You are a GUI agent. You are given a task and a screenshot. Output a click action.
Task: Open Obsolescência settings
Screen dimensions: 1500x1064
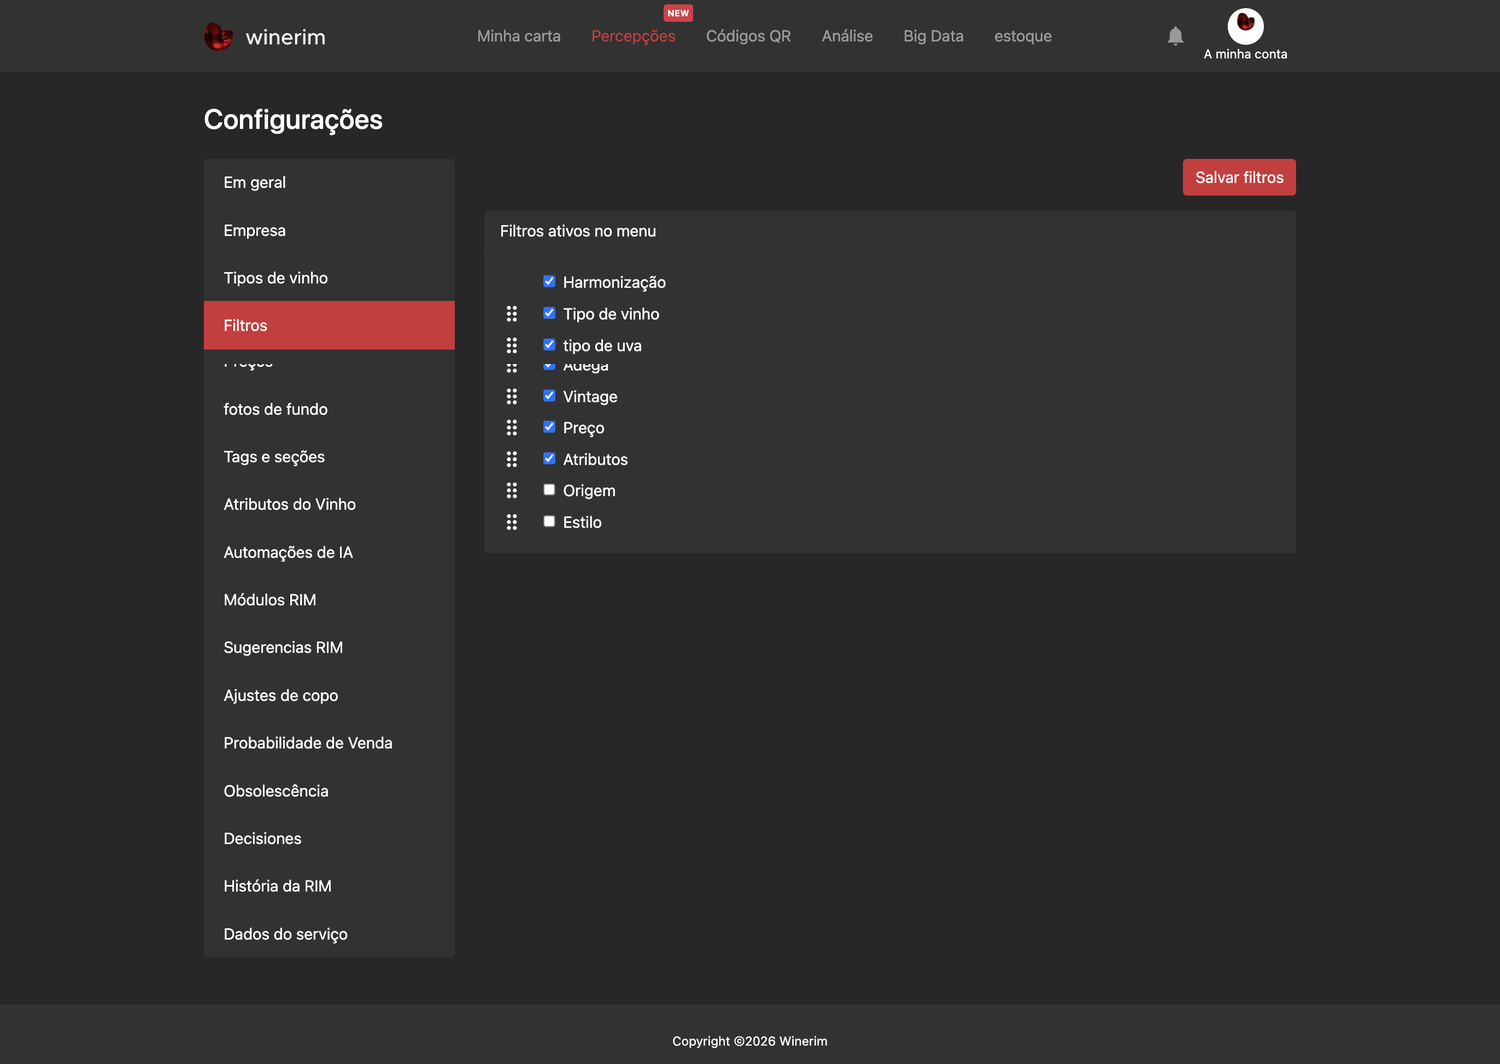[329, 791]
